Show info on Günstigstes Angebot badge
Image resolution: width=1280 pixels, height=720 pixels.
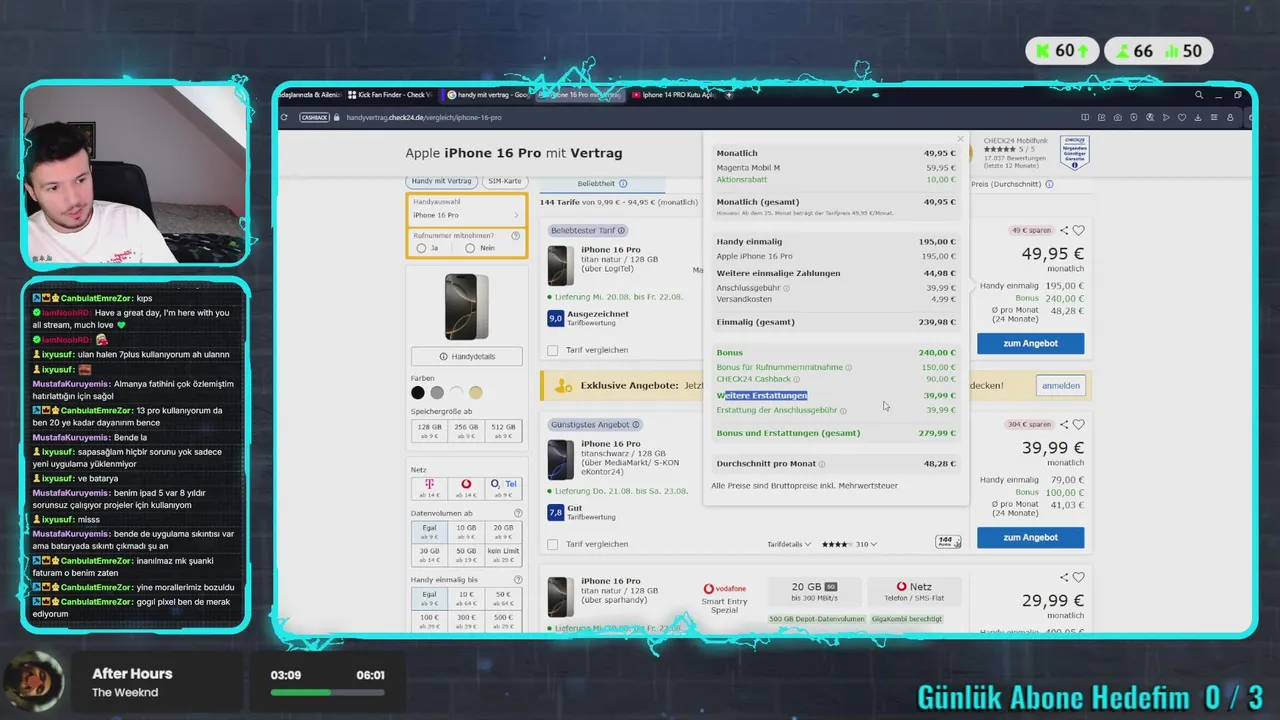(636, 425)
